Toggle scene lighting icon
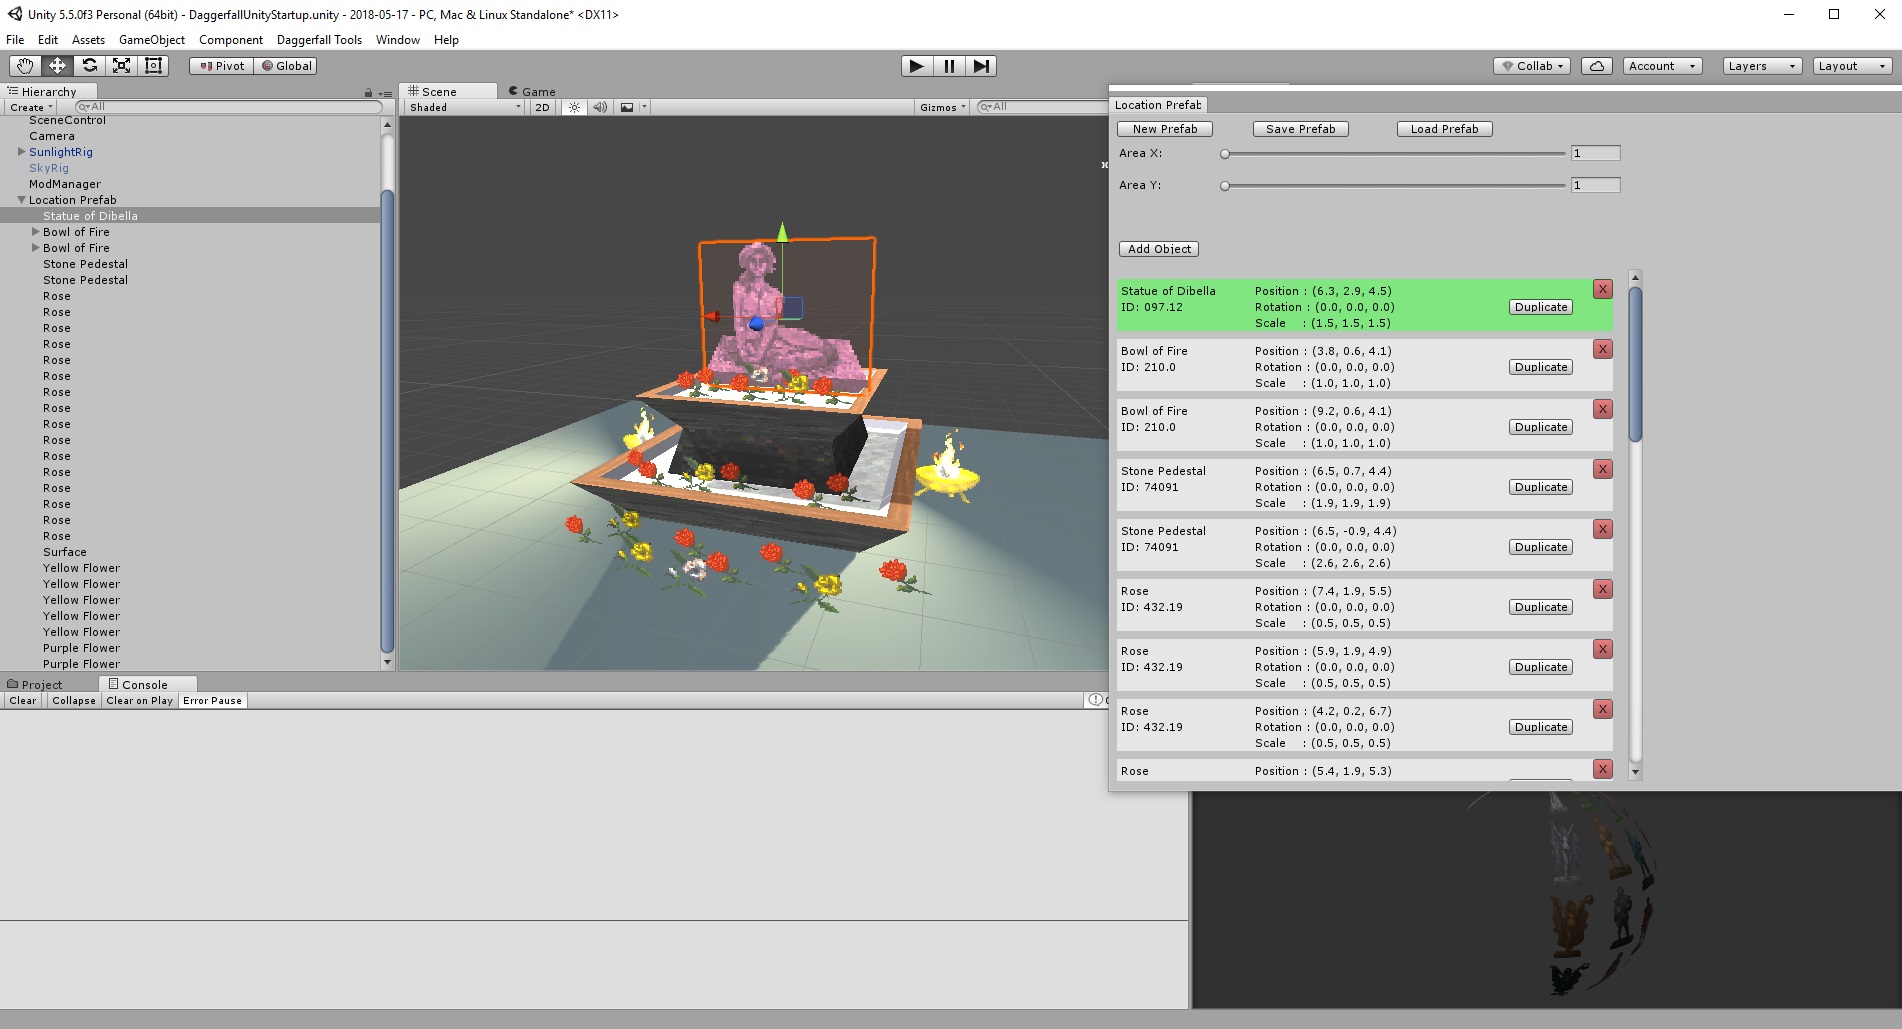1902x1029 pixels. coord(574,107)
